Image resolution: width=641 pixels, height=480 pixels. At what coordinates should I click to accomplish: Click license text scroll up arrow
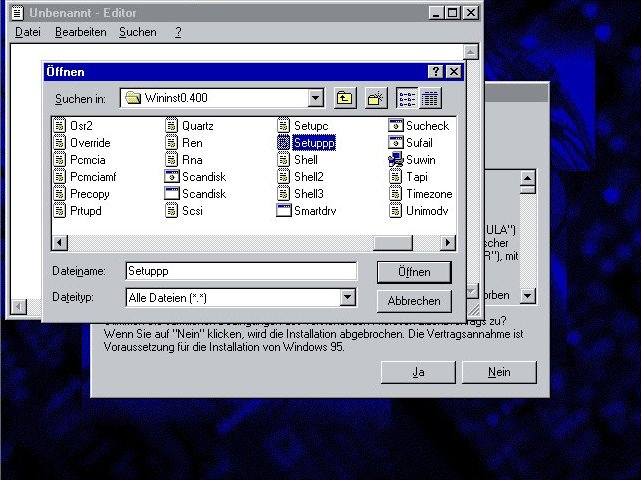[528, 178]
